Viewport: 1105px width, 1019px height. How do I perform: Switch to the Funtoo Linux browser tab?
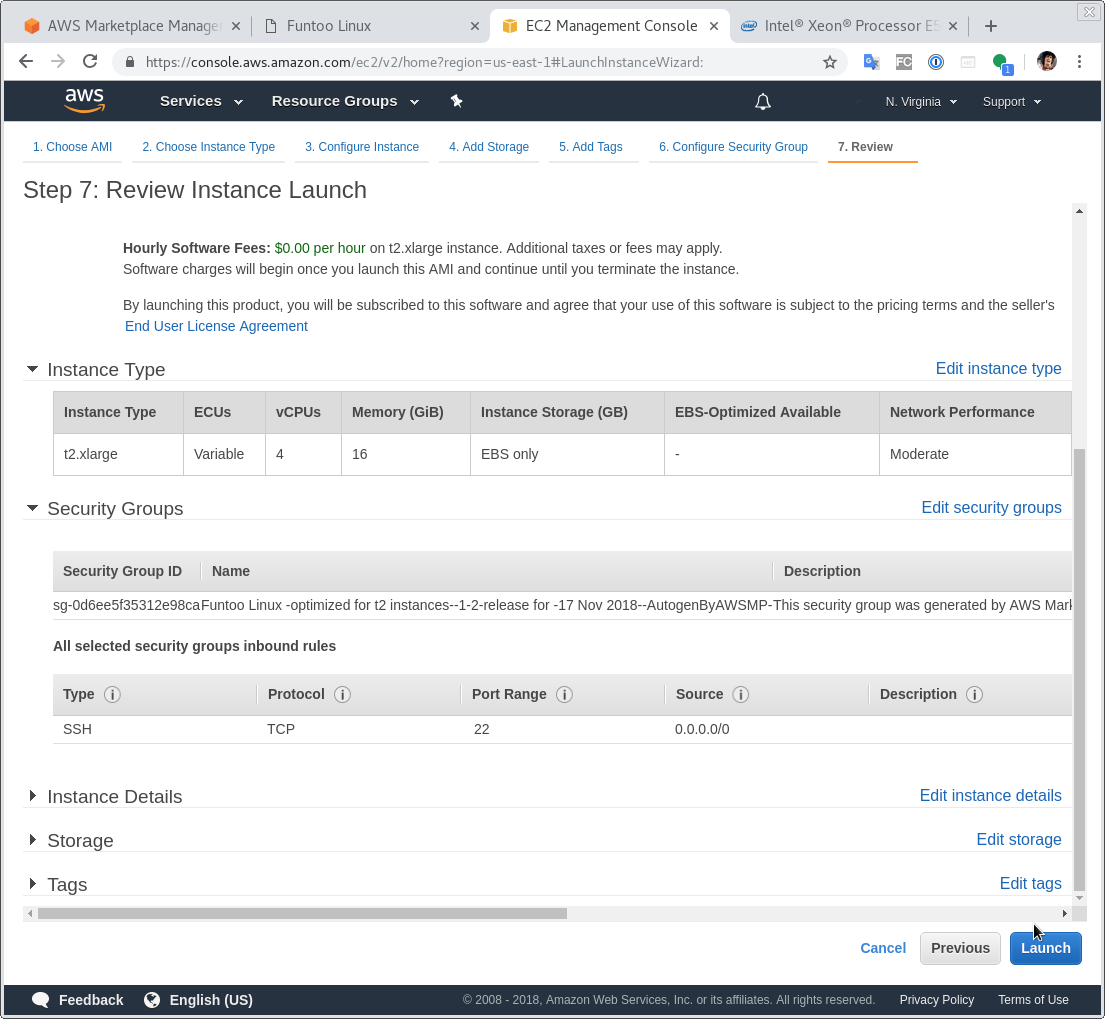click(369, 26)
